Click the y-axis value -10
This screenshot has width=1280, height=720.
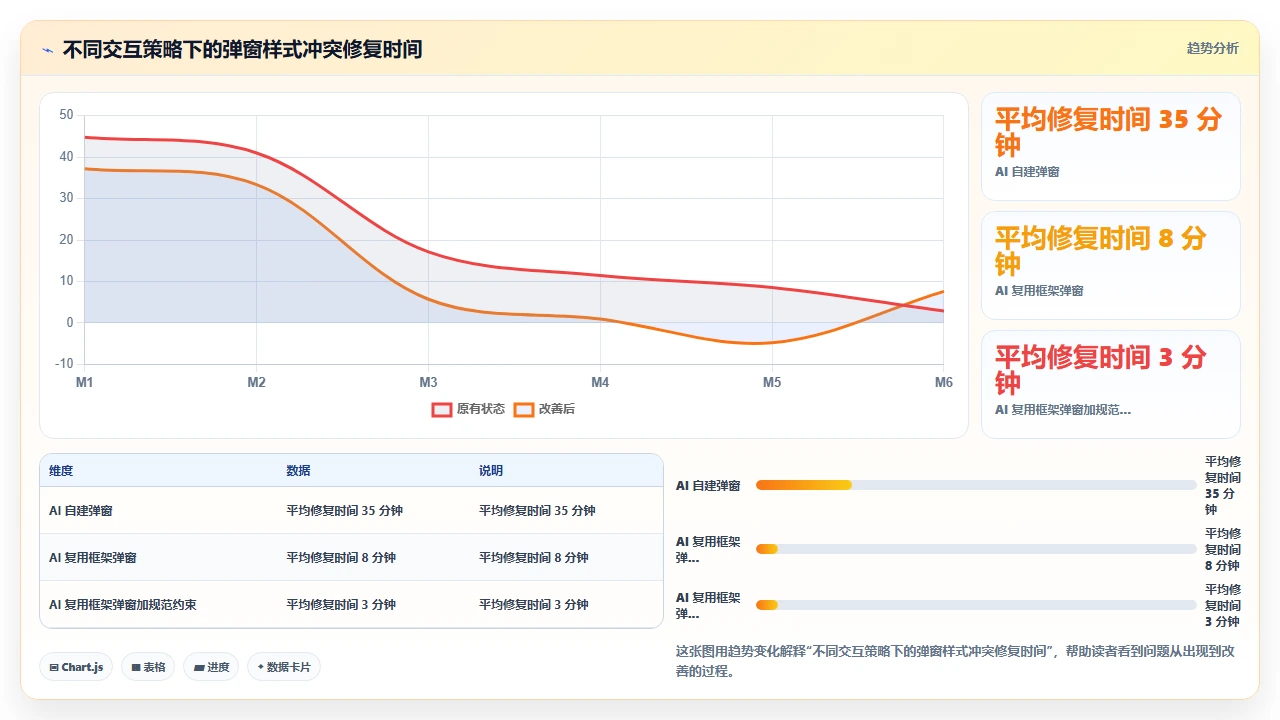click(x=64, y=364)
